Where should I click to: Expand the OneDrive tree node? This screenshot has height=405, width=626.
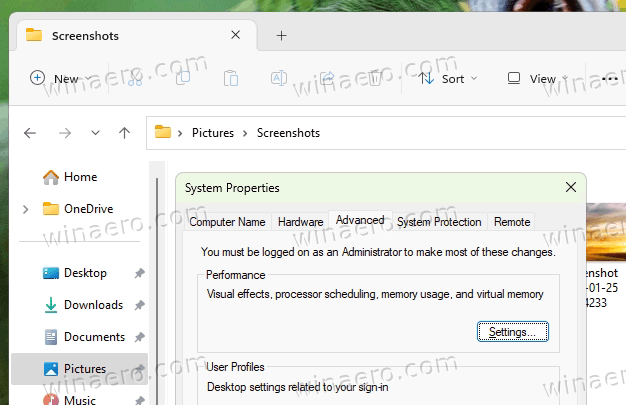click(x=26, y=209)
